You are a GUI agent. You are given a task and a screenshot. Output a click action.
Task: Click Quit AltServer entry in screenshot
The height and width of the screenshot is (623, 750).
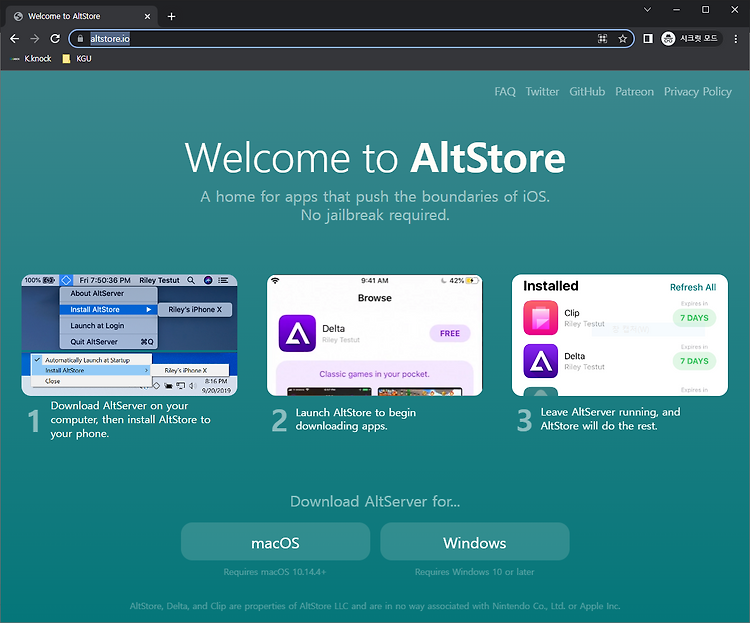click(x=109, y=342)
